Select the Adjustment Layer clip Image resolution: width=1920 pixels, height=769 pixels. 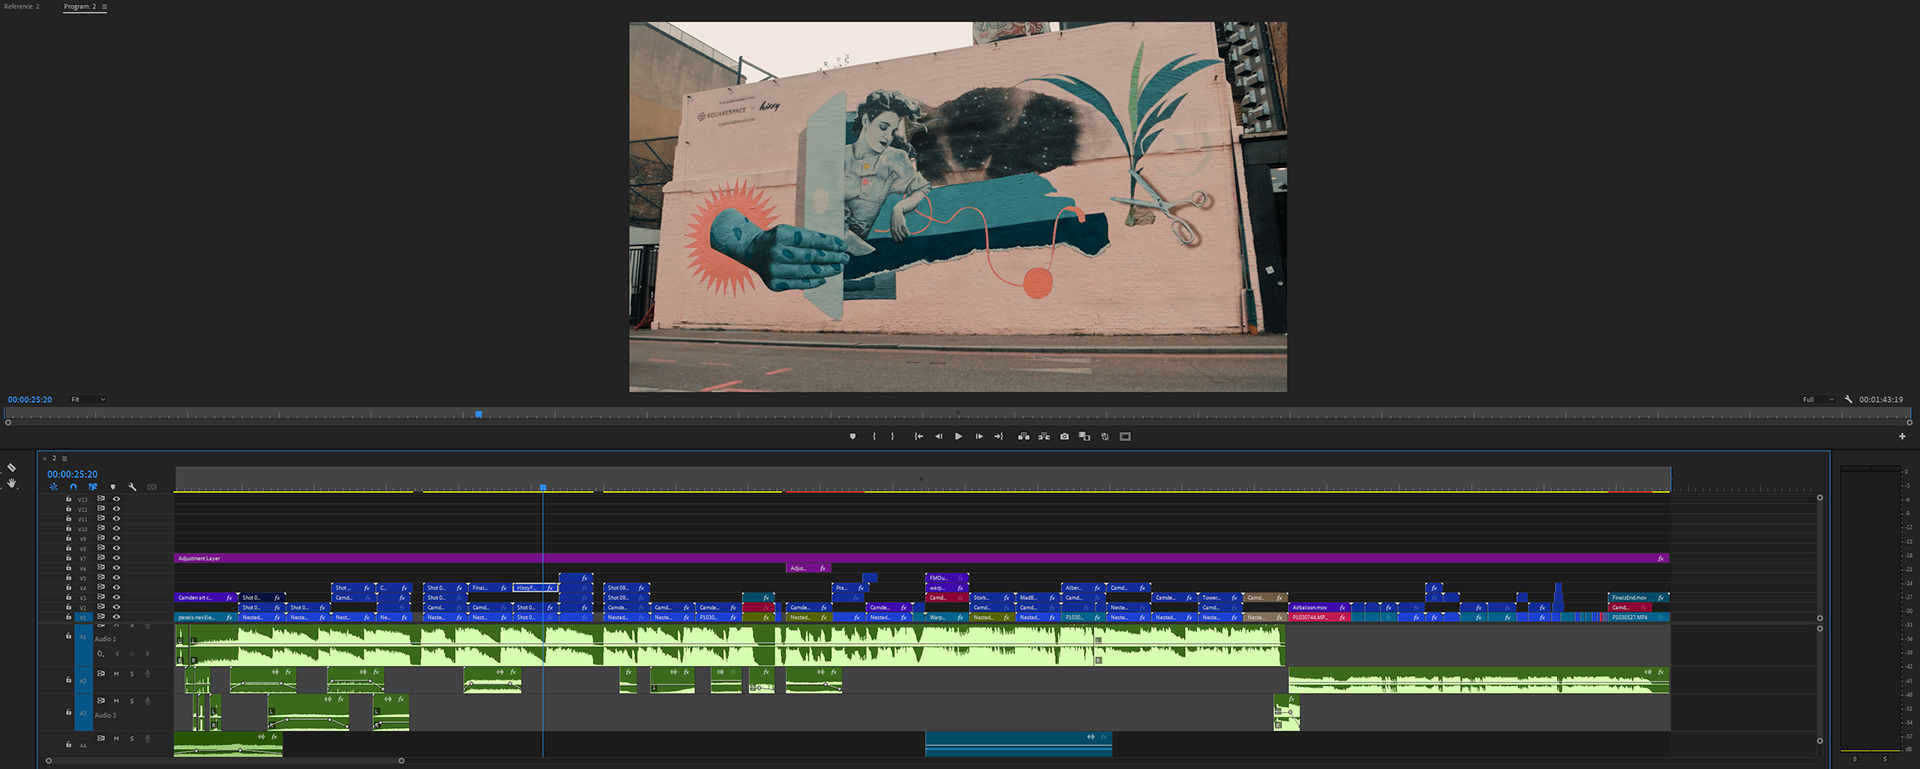(922, 558)
